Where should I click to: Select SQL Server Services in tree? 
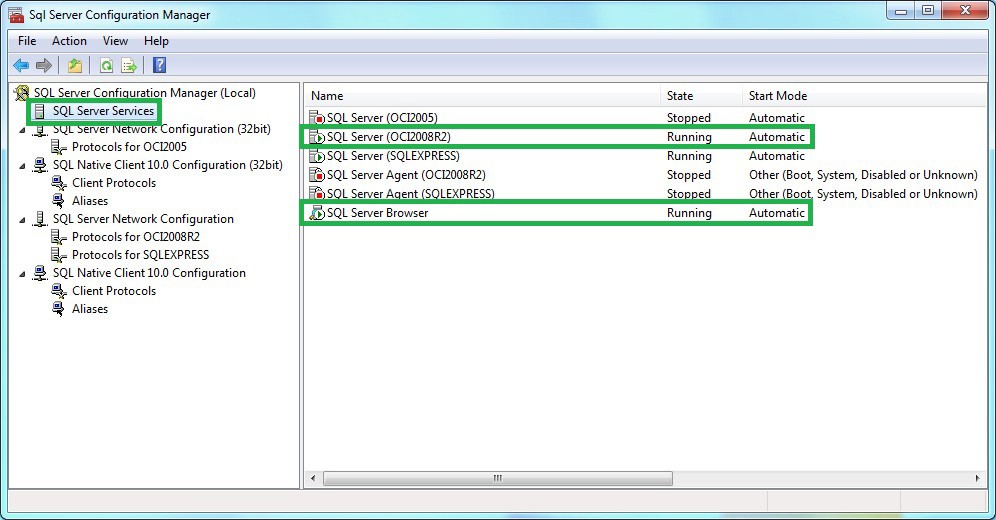coord(103,111)
